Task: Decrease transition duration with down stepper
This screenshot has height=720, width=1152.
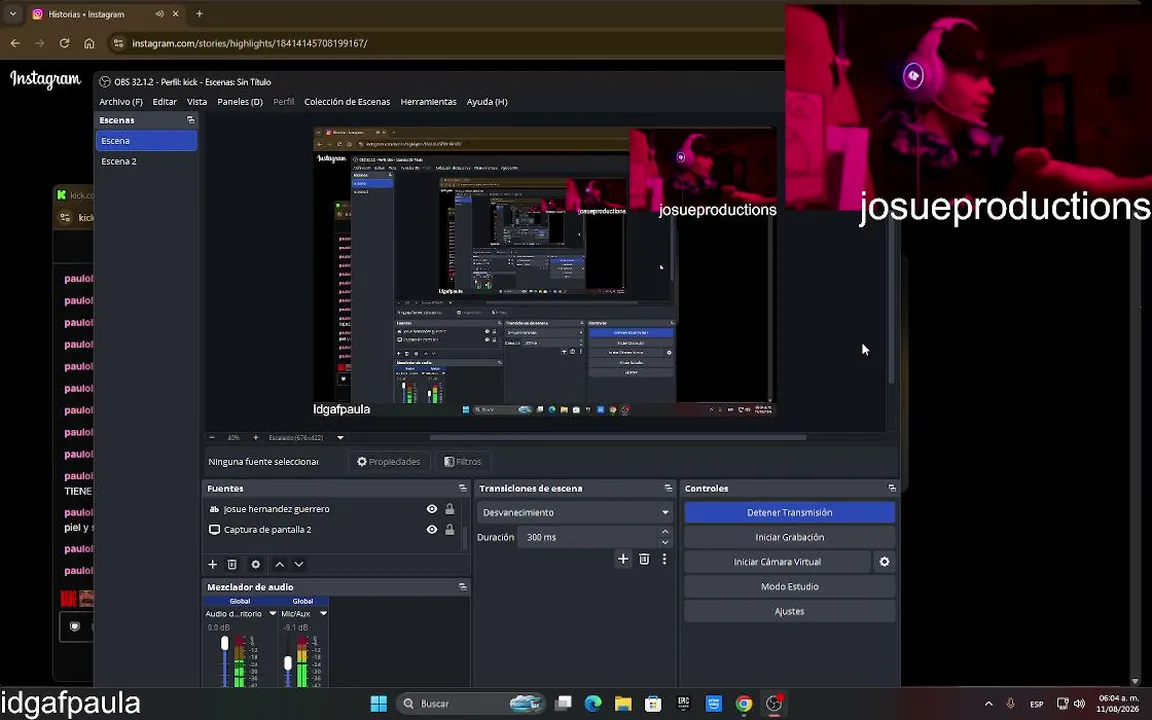Action: [665, 542]
